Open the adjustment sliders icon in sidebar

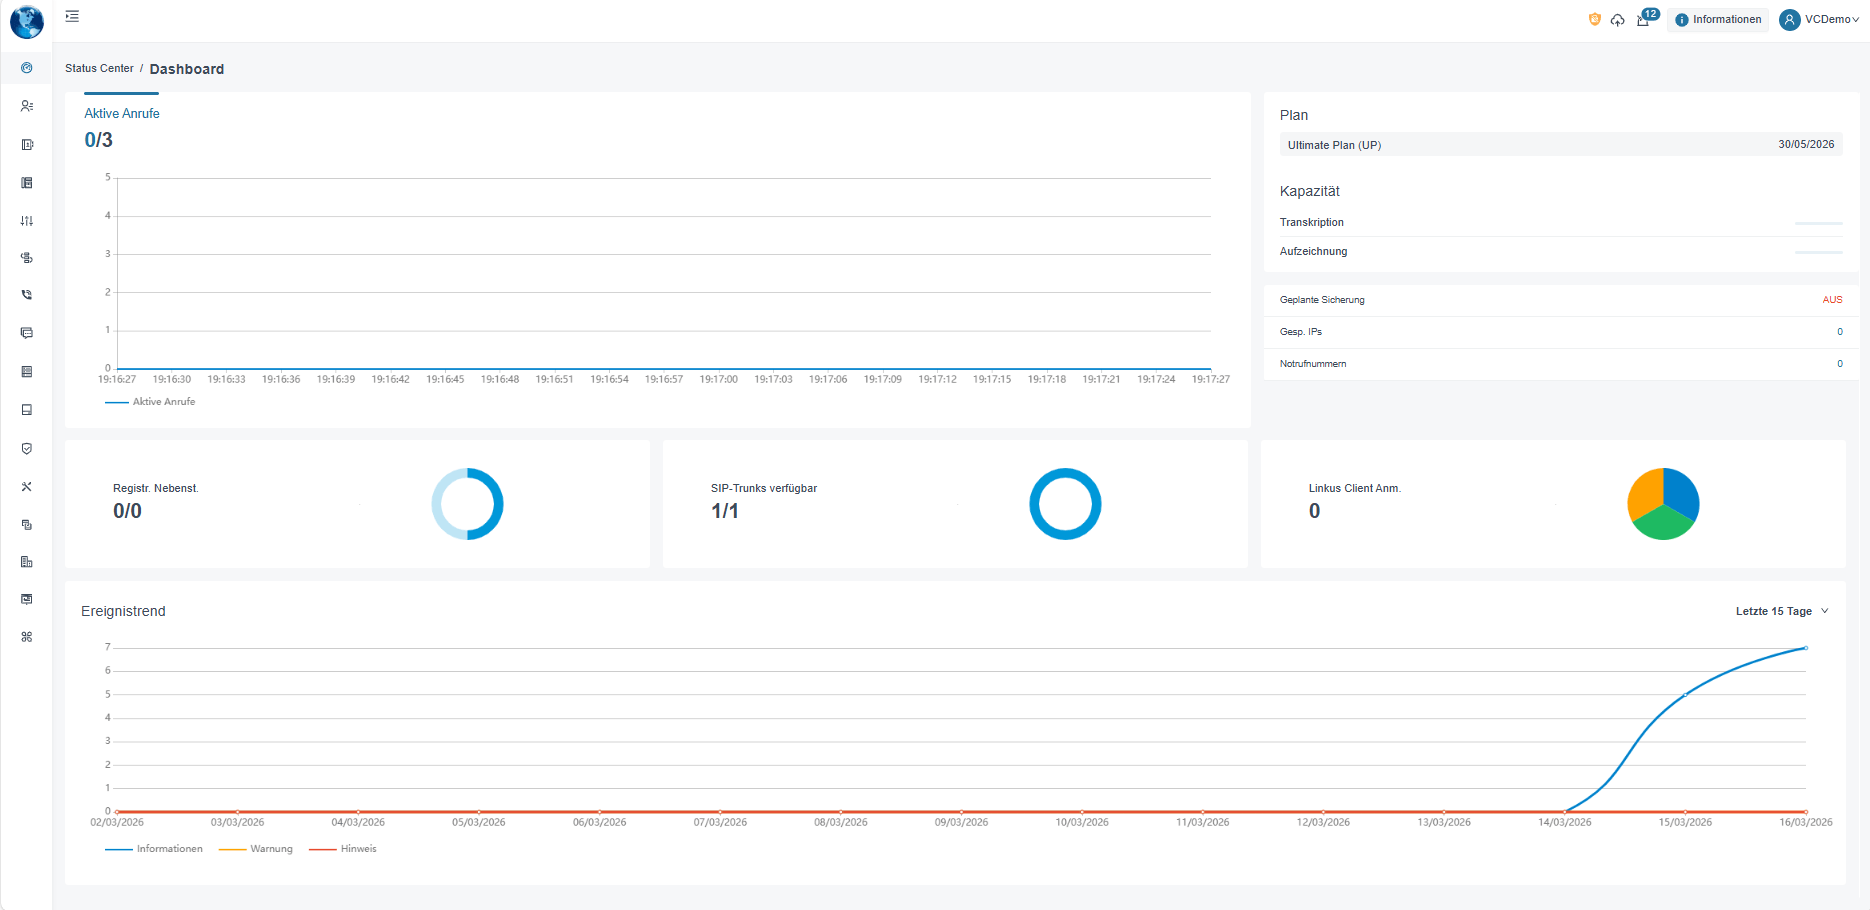pos(27,221)
